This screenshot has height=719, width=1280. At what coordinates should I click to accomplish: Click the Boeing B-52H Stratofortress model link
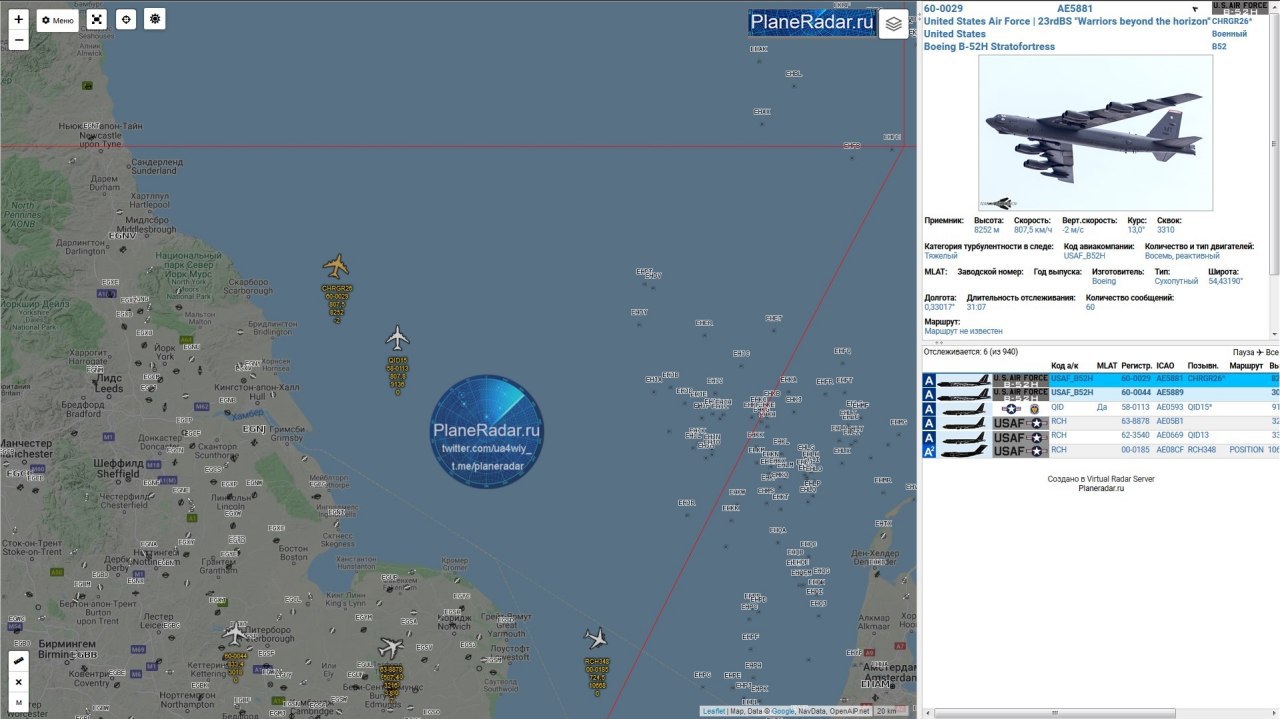click(x=989, y=46)
